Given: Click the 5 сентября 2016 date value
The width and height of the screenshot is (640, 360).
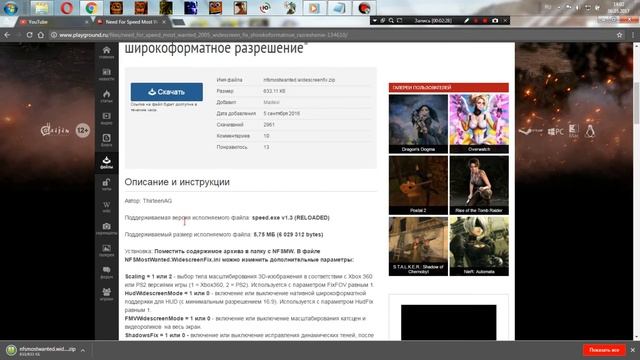Looking at the screenshot, I should pos(282,113).
